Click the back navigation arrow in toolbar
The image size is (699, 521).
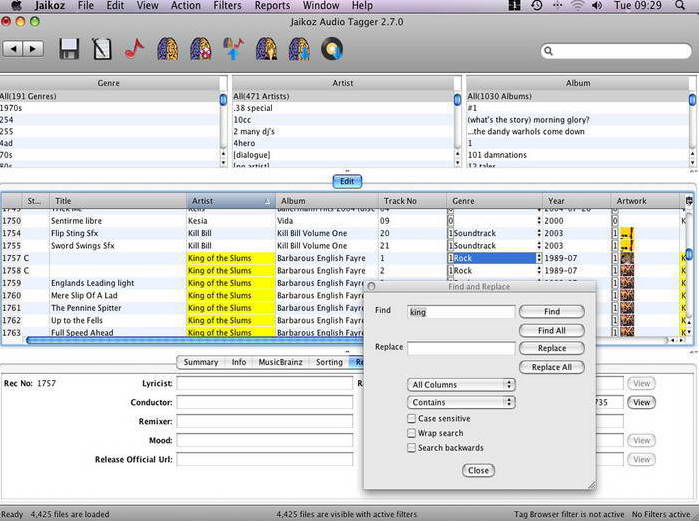click(x=13, y=49)
